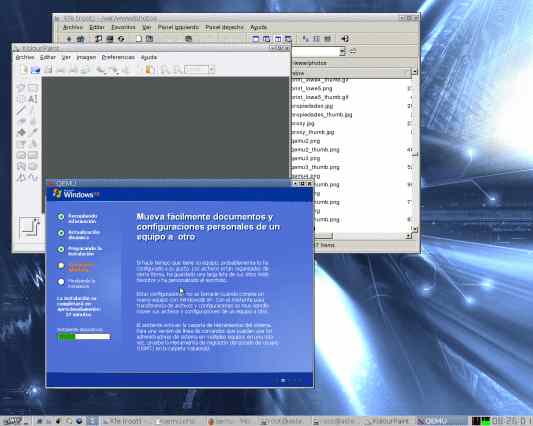Switch Xfe to one panel view
Screen dimensions: 533x426
(255, 39)
